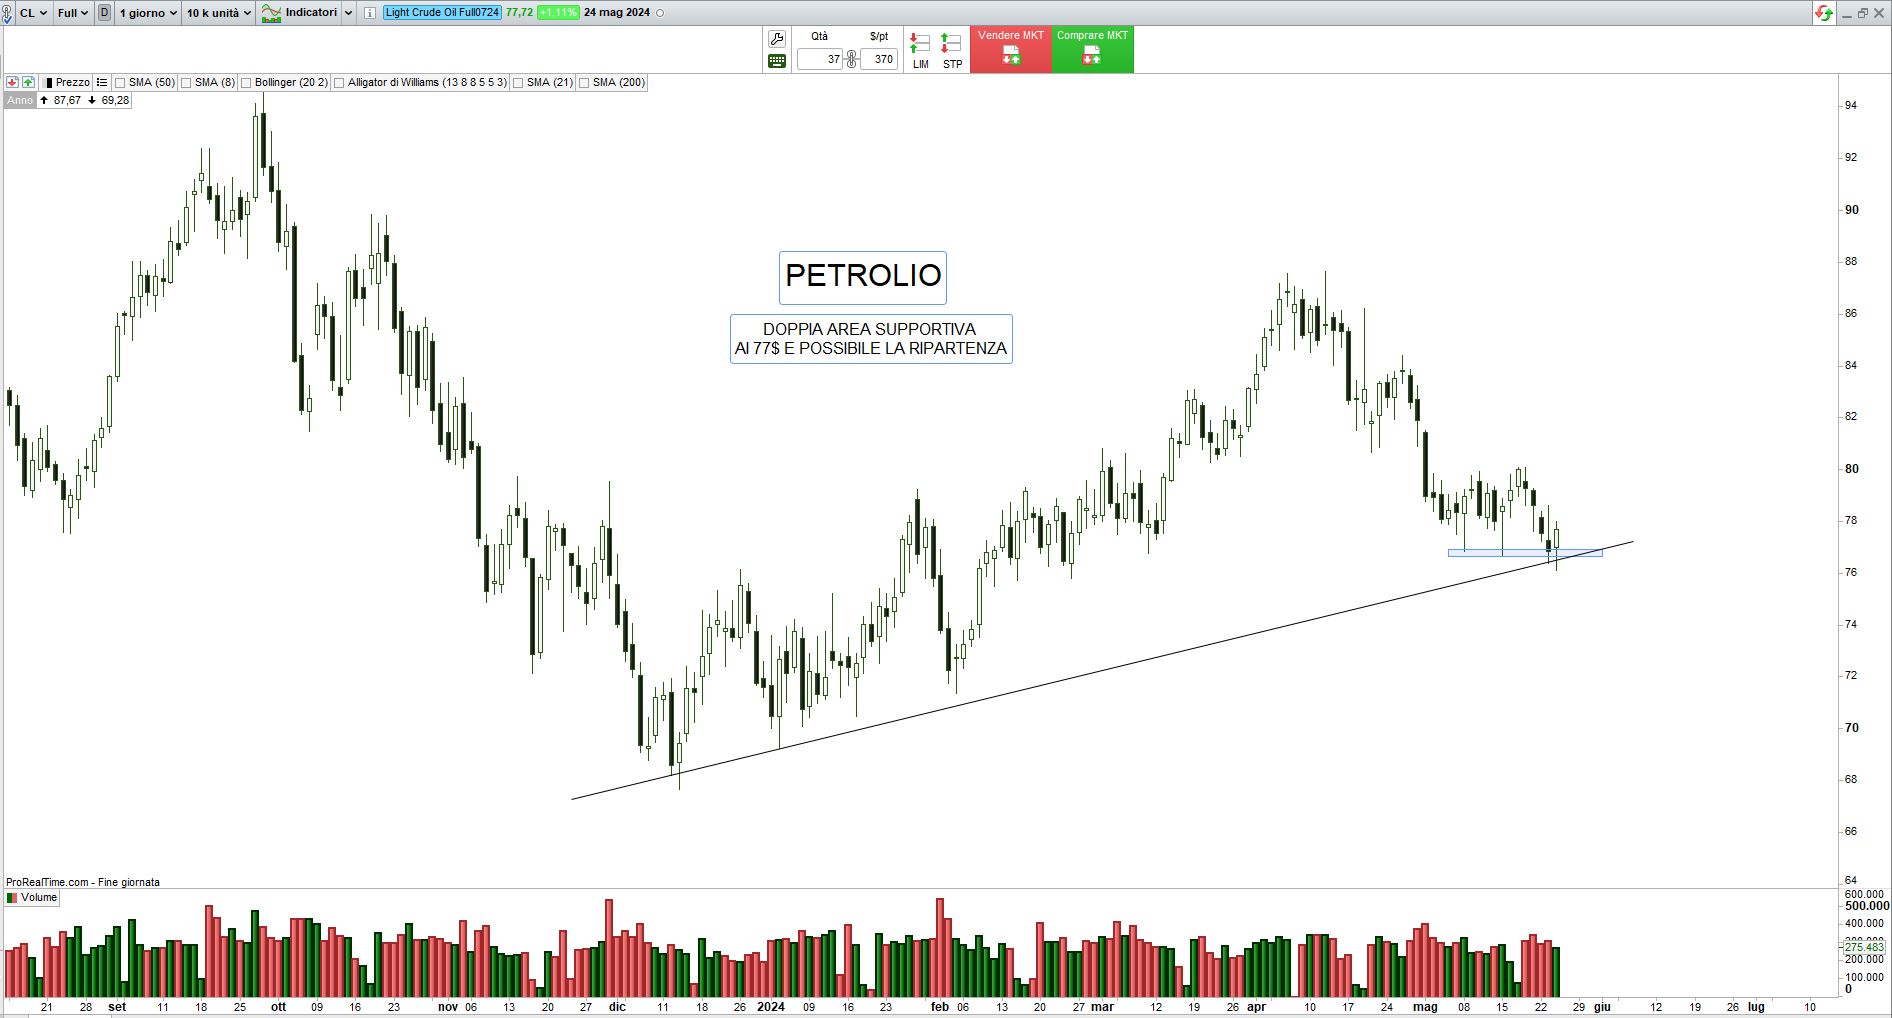The width and height of the screenshot is (1892, 1018).
Task: Click the green keyboard shortcut icon
Action: click(x=777, y=61)
